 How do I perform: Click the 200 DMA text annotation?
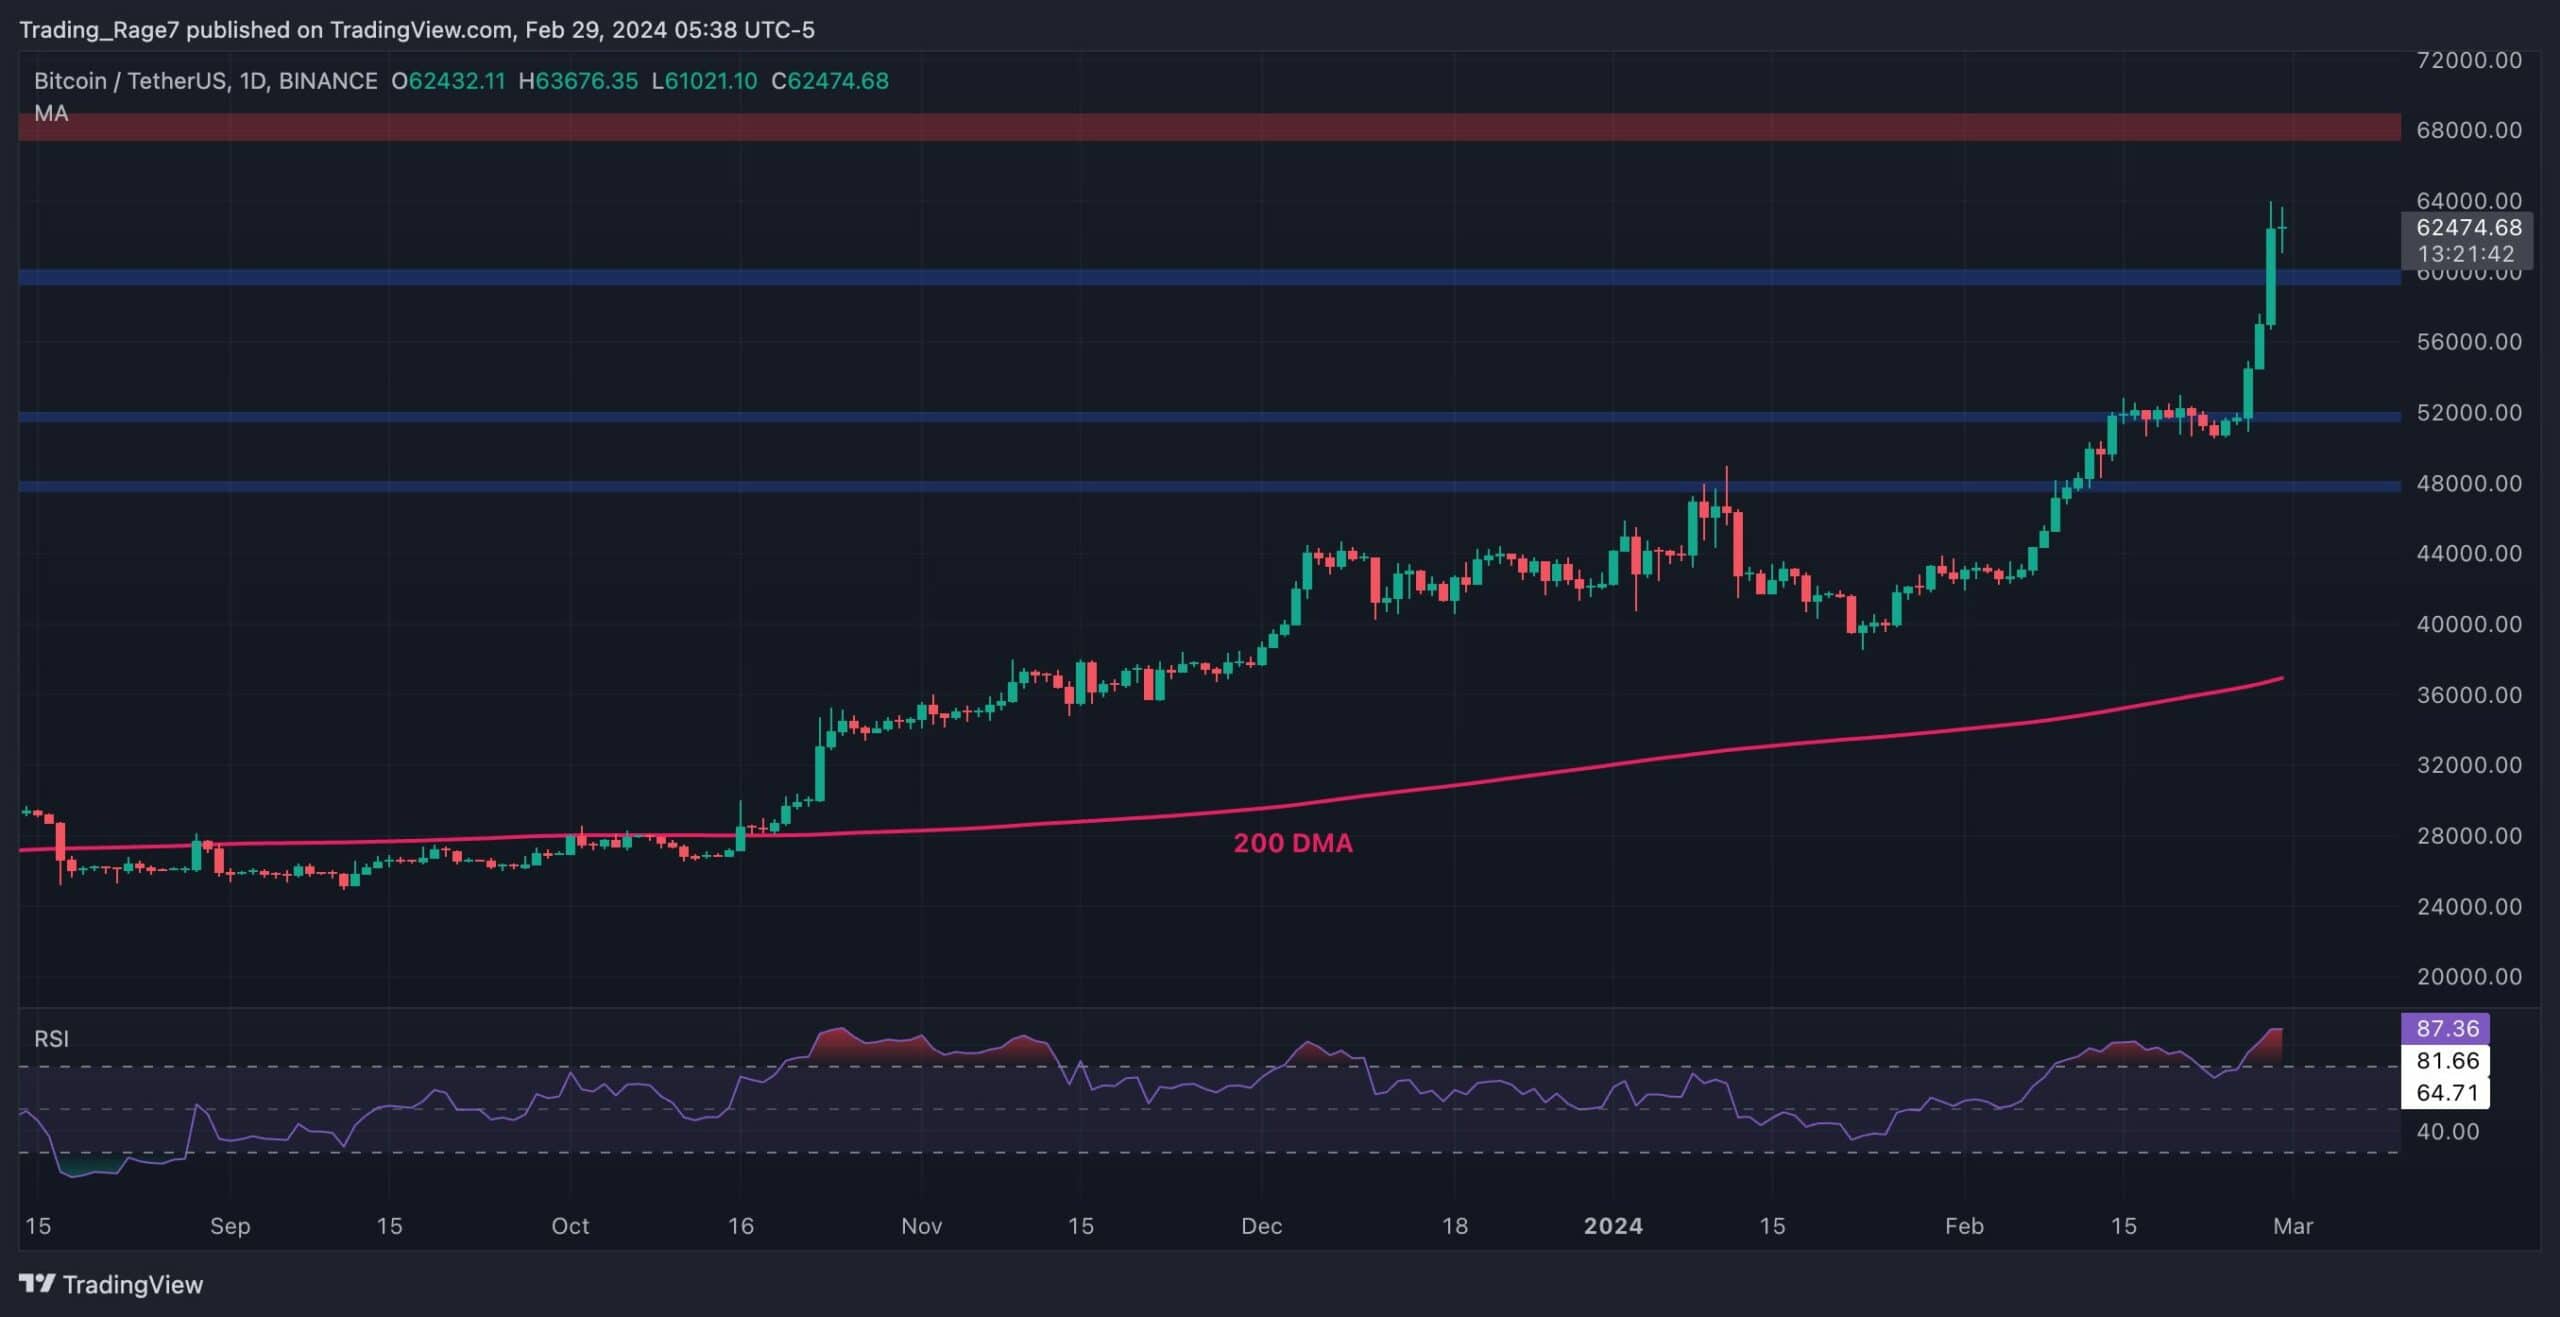(1292, 843)
